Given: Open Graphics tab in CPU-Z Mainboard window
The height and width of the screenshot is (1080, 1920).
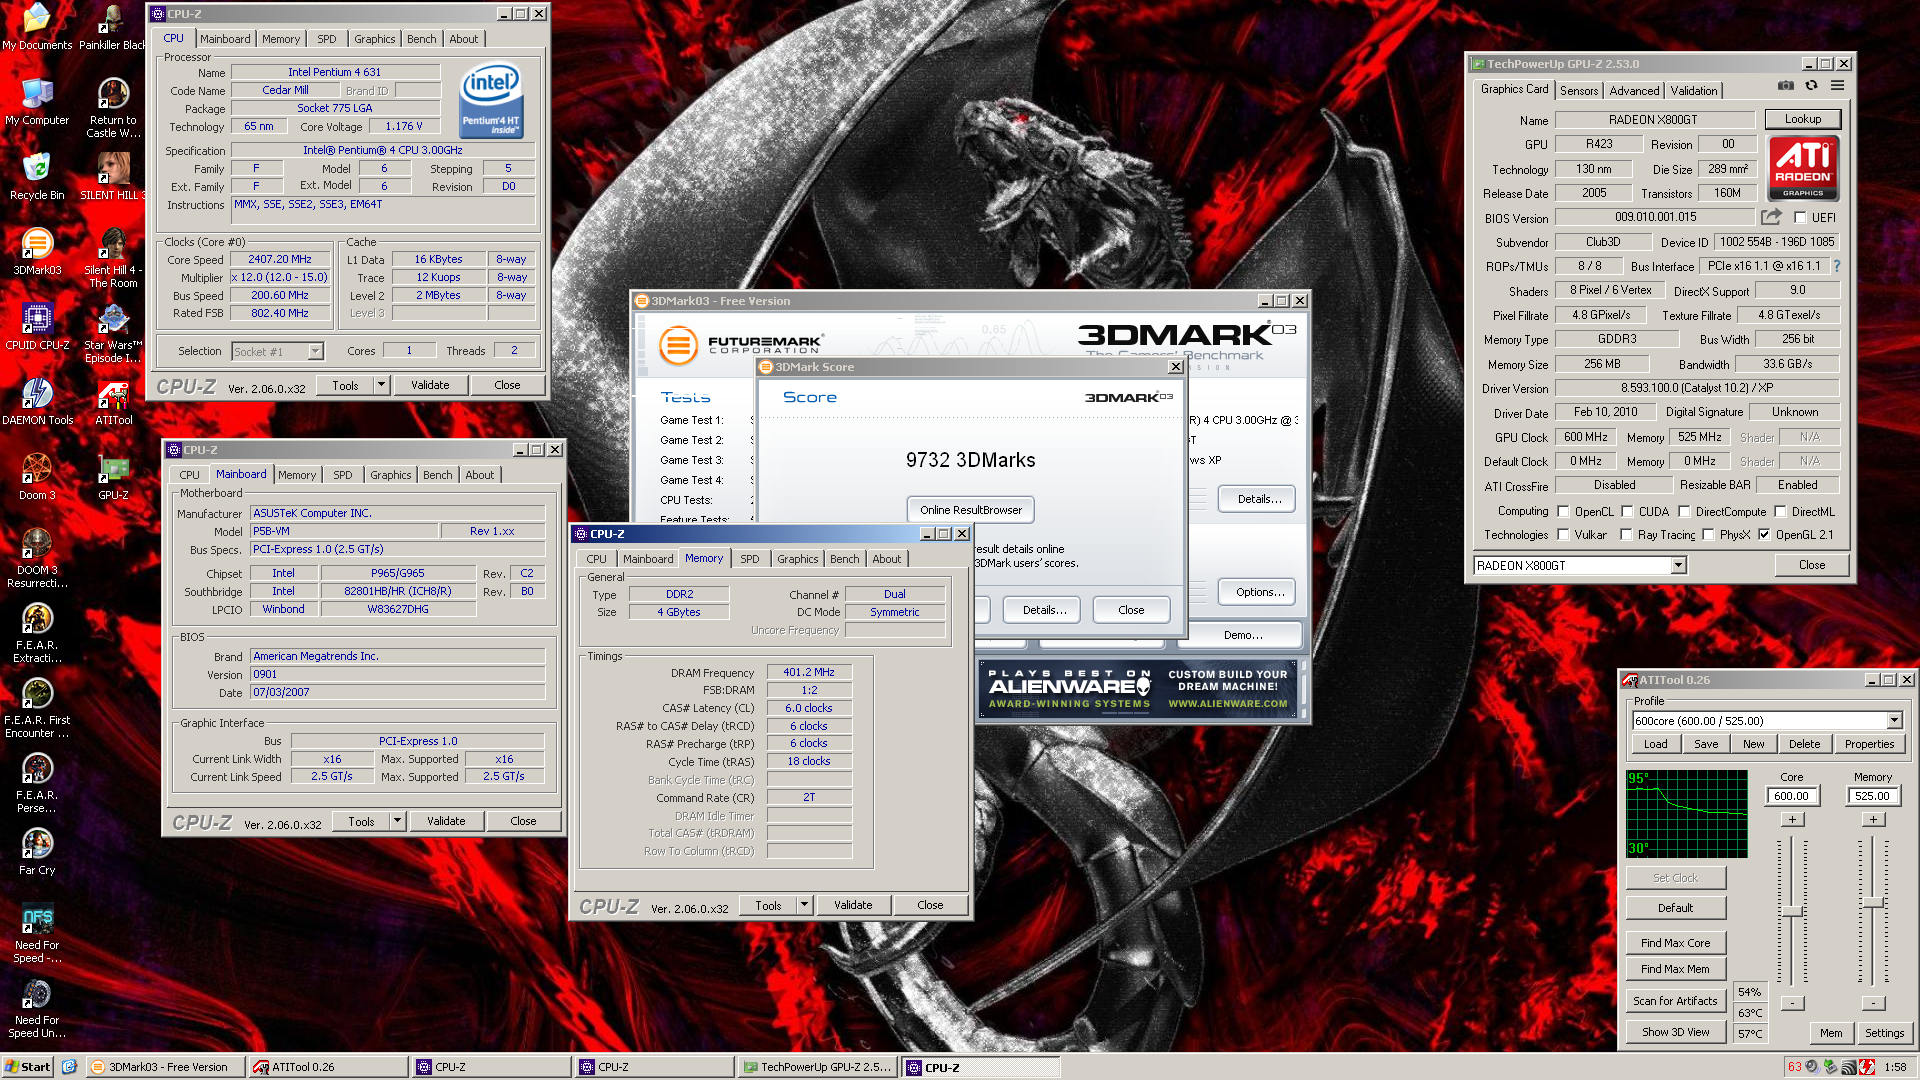Looking at the screenshot, I should click(x=390, y=475).
